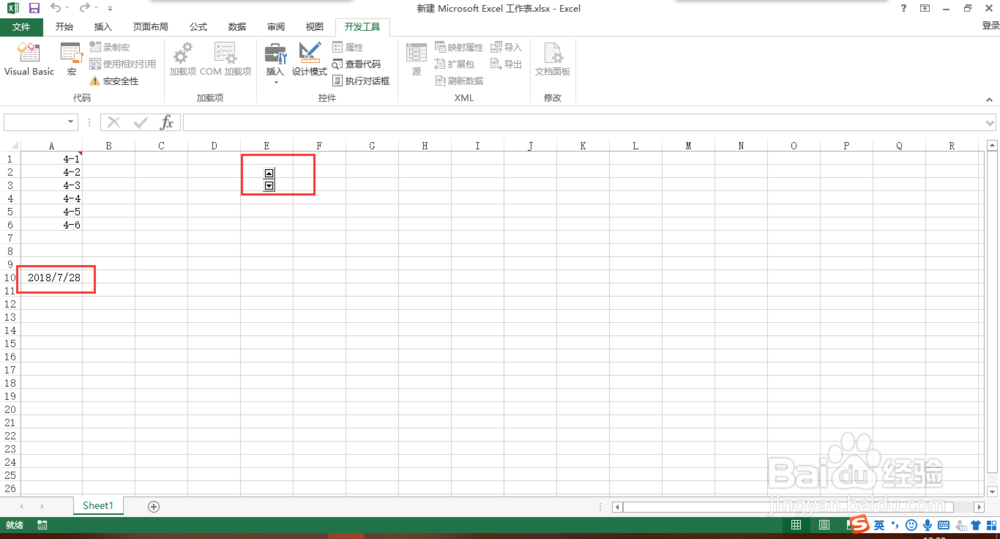Open XML Map Properties

(459, 47)
